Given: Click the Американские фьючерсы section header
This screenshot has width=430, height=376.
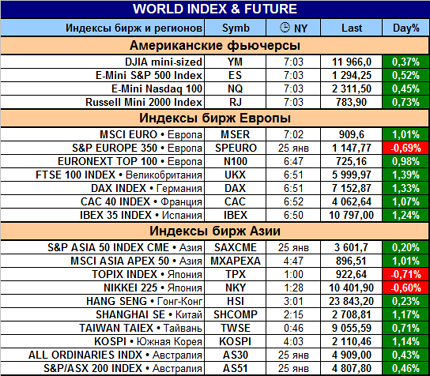Looking at the screenshot, I should [215, 45].
